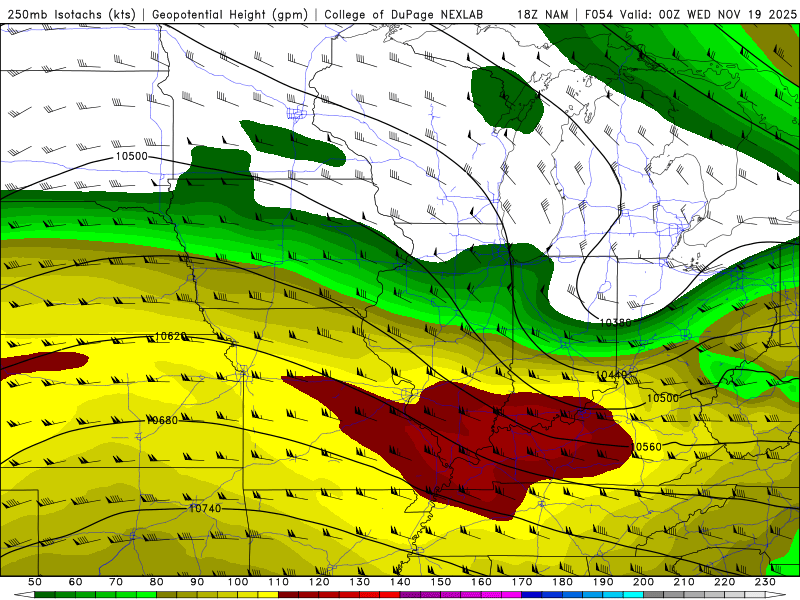Viewport: 800px width, 600px height.
Task: Click the 10500 contour label next to 10440
Action: [663, 398]
